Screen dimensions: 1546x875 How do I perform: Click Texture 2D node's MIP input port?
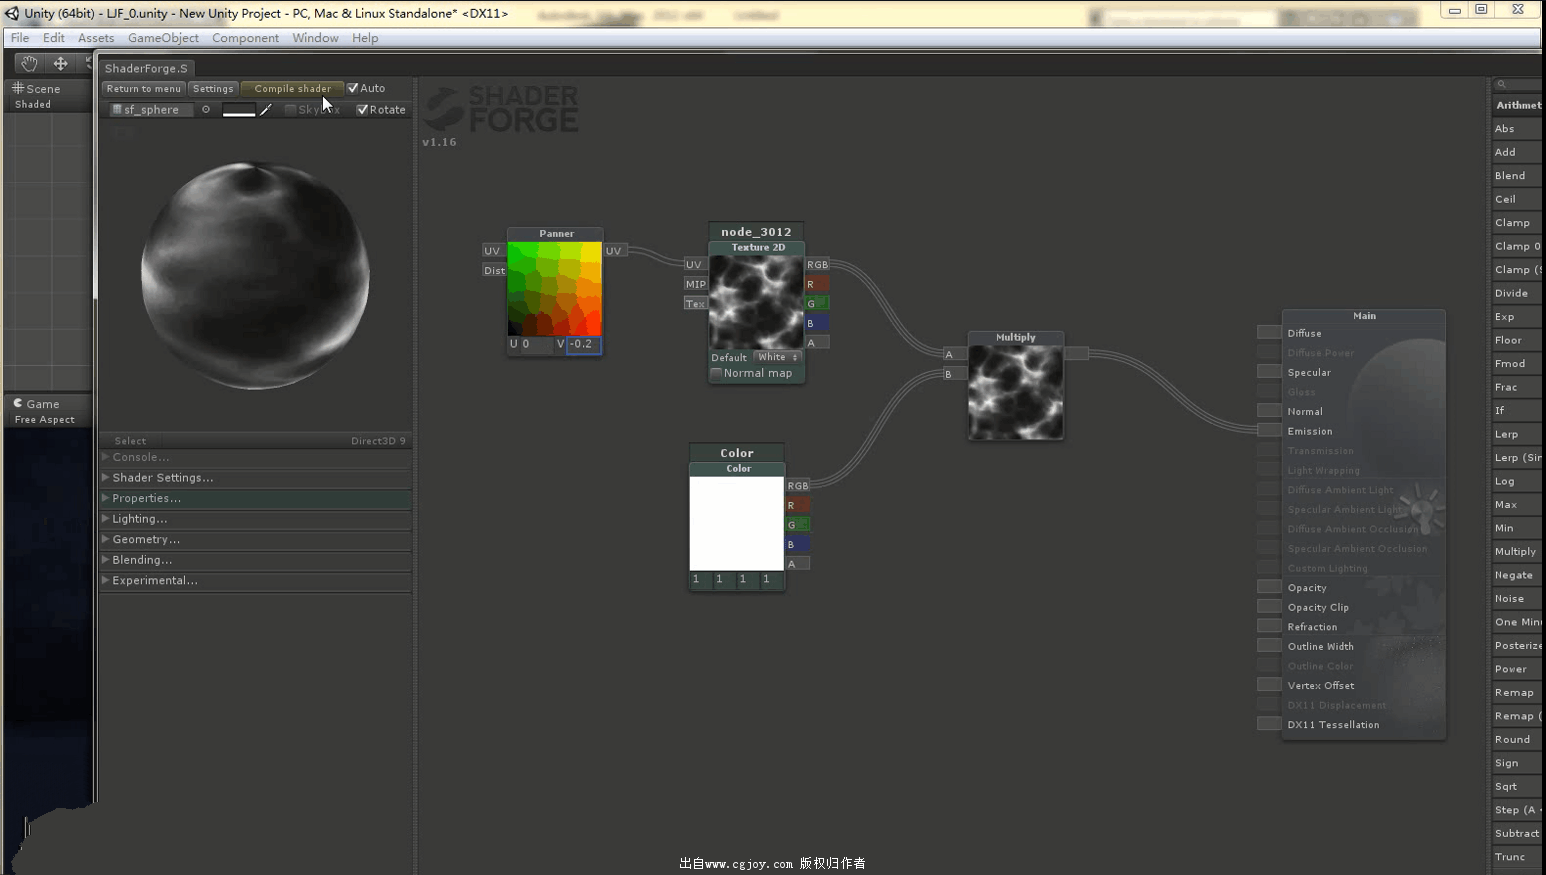point(695,284)
